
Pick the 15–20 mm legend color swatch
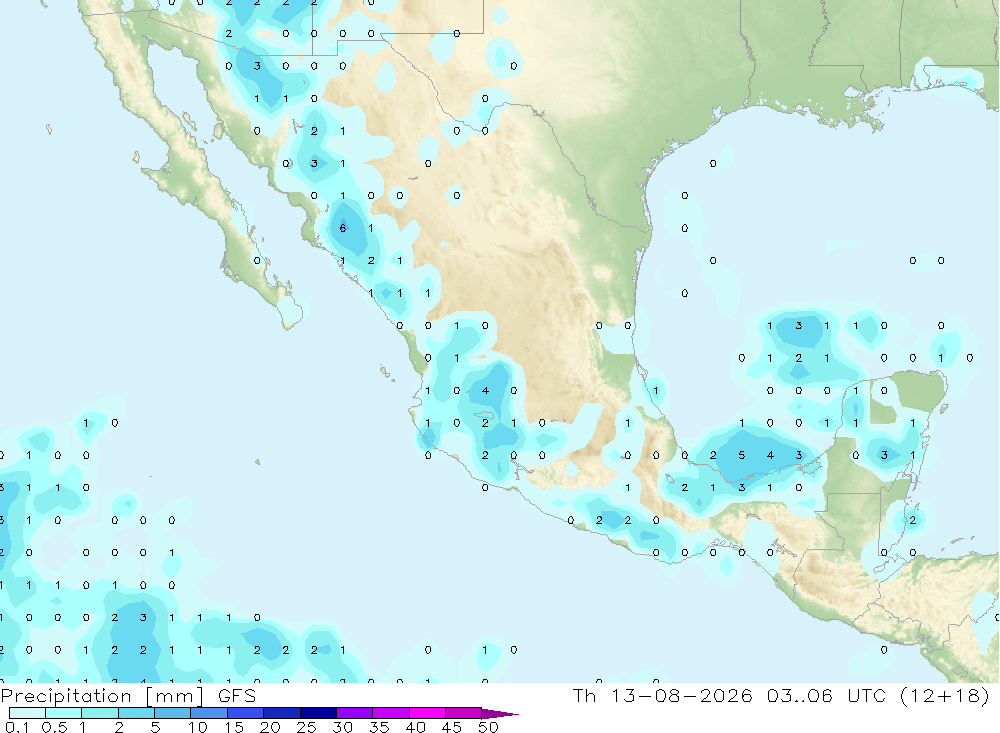click(246, 713)
